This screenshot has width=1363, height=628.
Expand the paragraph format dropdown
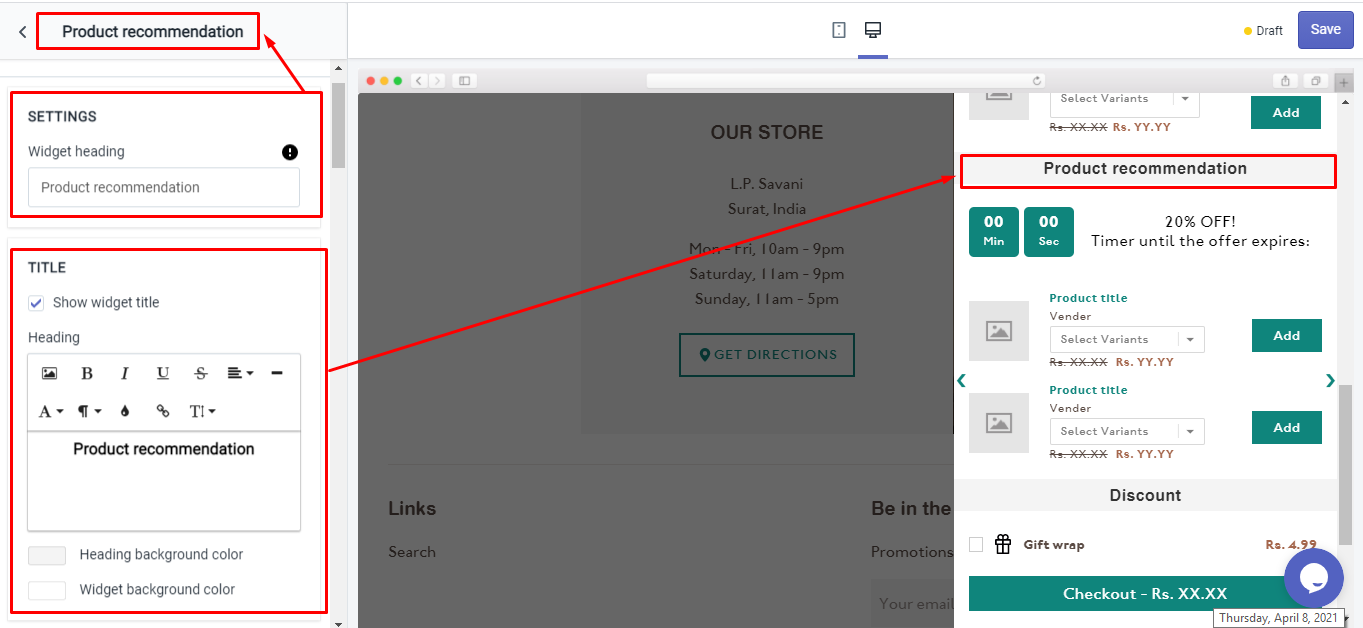pos(89,411)
